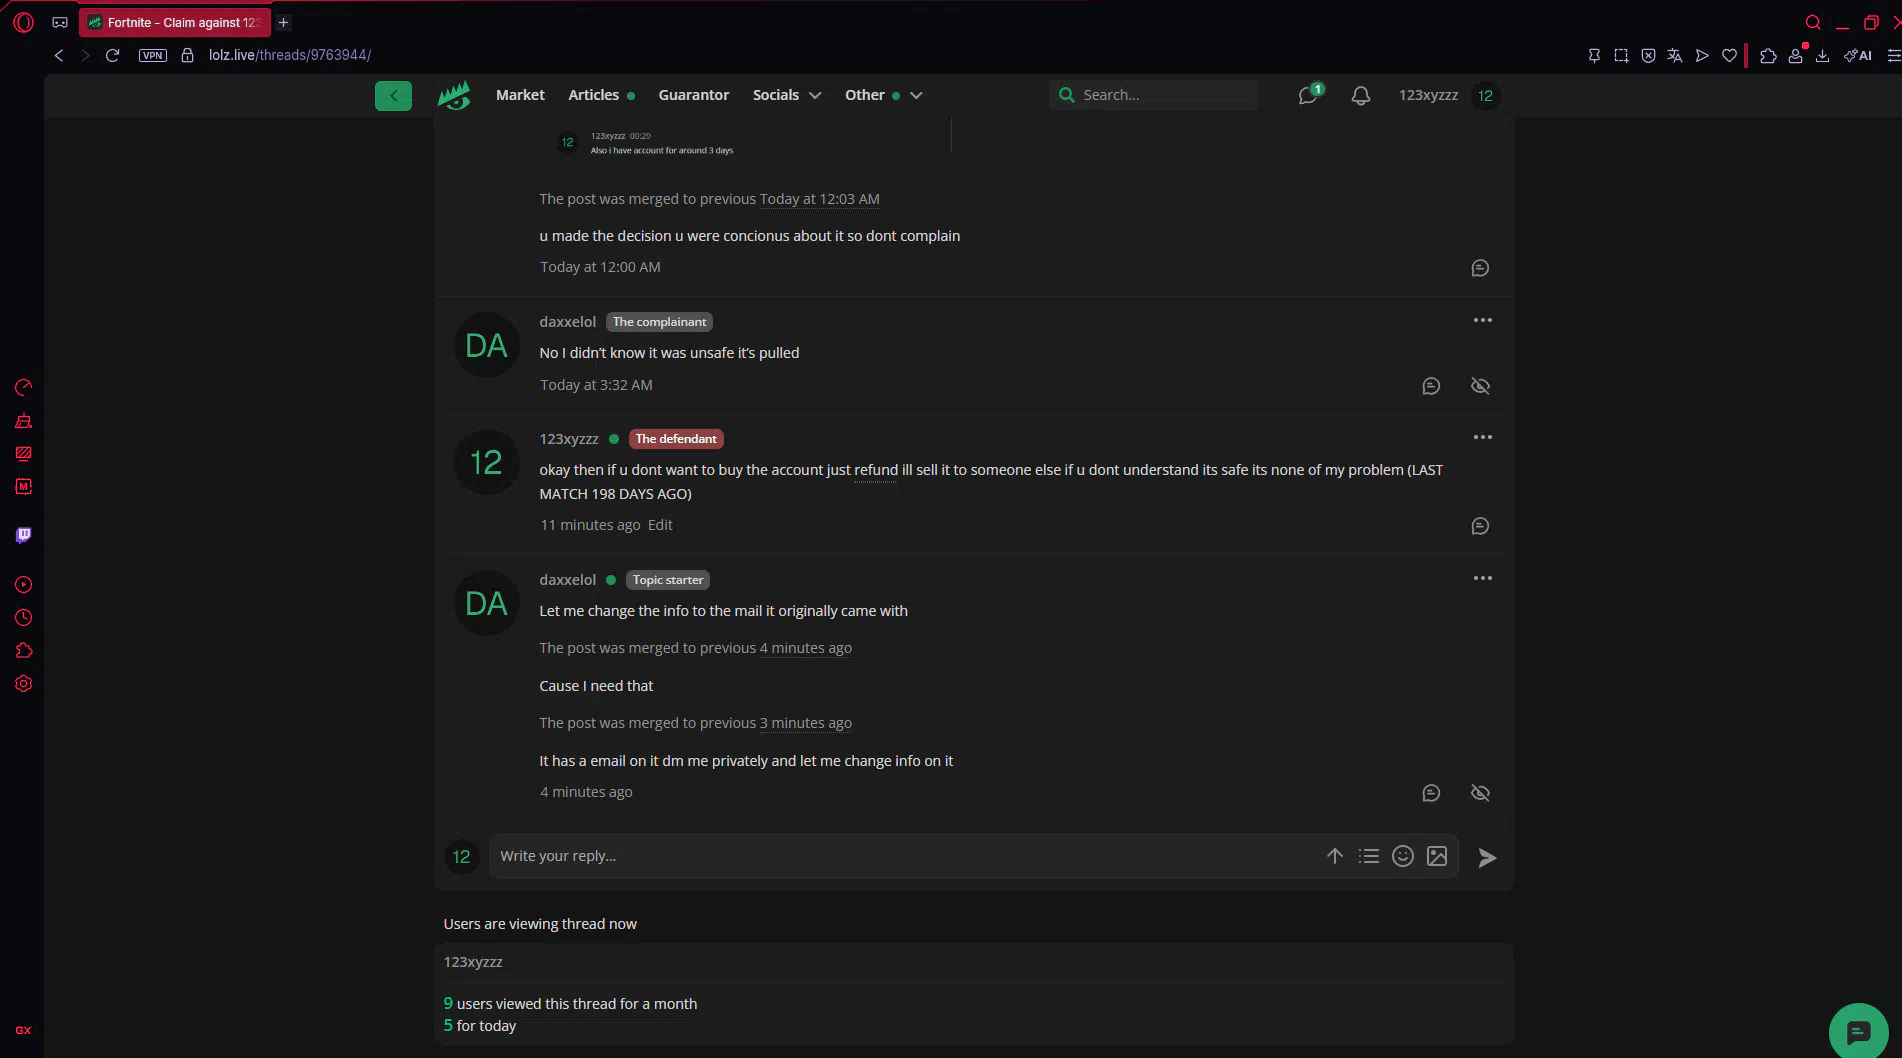The height and width of the screenshot is (1058, 1902).
Task: Toggle hide on daxxelol's latest post
Action: pyautogui.click(x=1480, y=793)
